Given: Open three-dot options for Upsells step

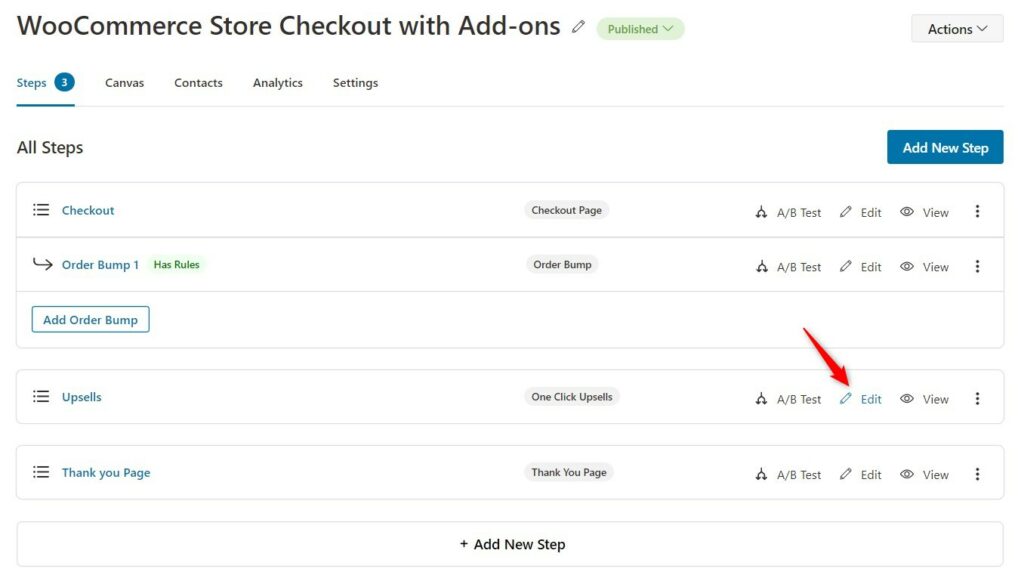Looking at the screenshot, I should [977, 399].
